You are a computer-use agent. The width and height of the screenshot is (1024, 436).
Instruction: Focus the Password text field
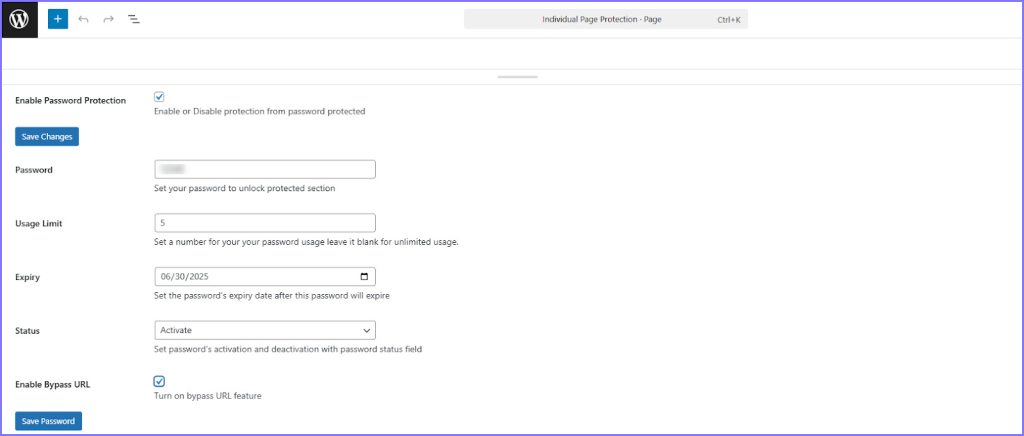click(265, 170)
